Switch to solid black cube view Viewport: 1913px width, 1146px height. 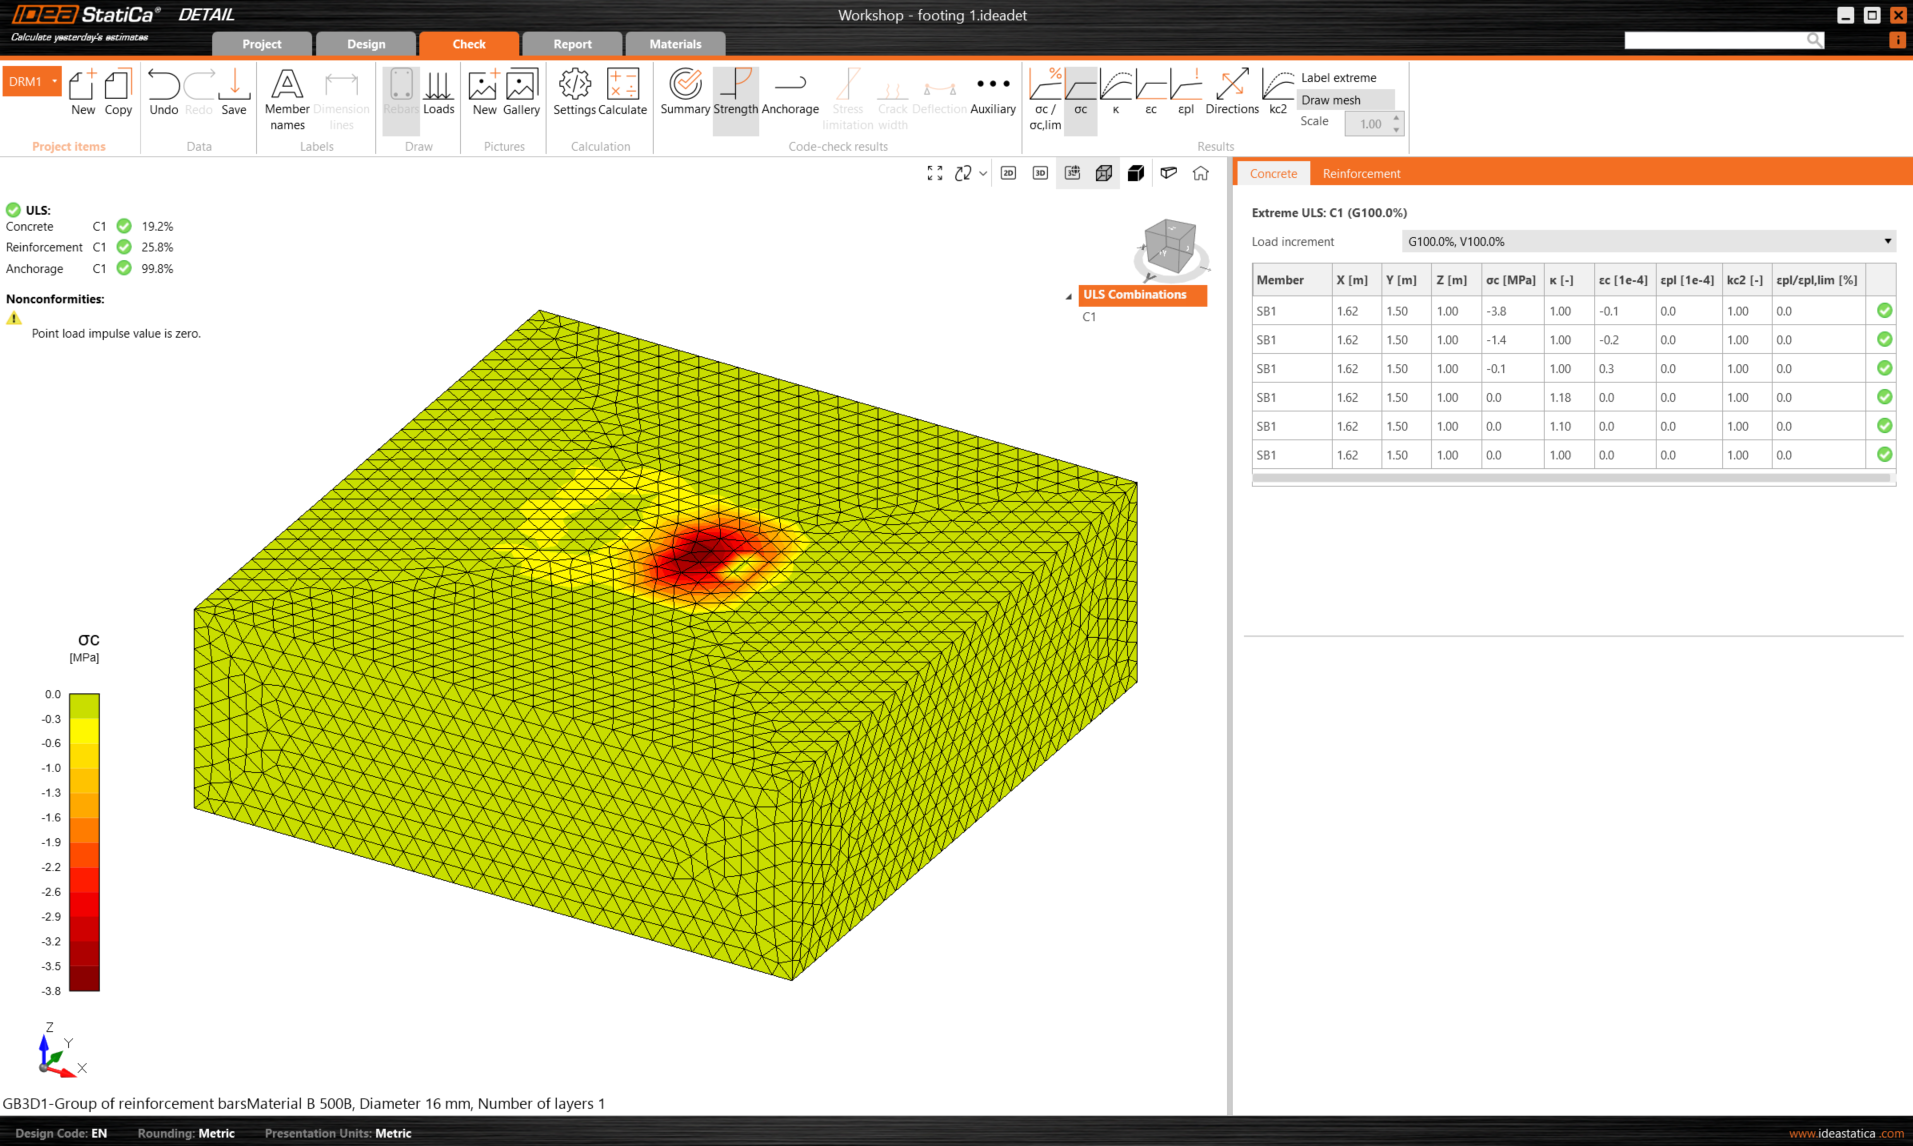tap(1135, 173)
